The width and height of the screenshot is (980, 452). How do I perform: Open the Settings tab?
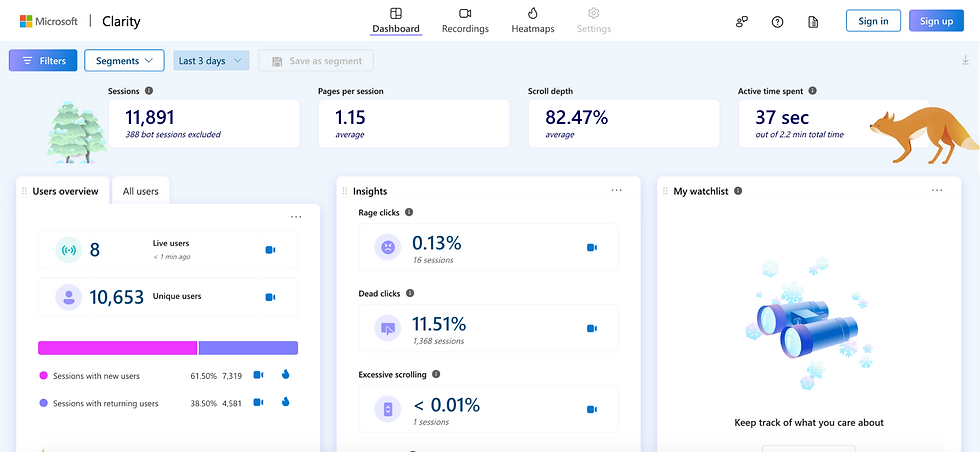(594, 21)
